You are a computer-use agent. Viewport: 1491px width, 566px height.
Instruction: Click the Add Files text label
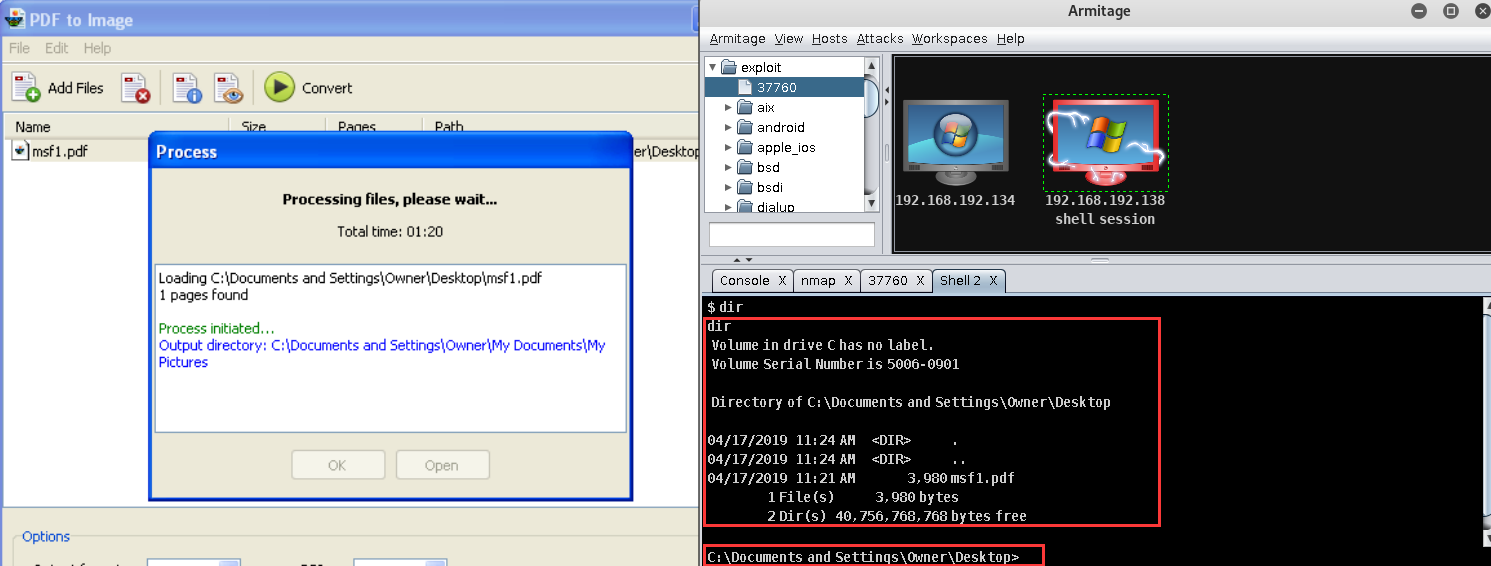coord(76,88)
